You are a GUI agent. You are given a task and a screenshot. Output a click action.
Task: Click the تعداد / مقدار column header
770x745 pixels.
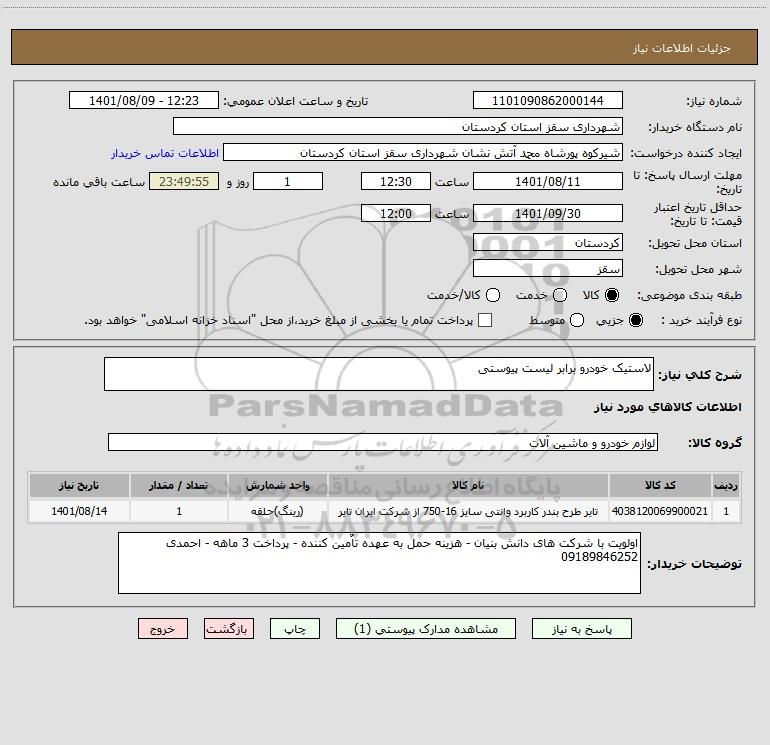point(179,485)
